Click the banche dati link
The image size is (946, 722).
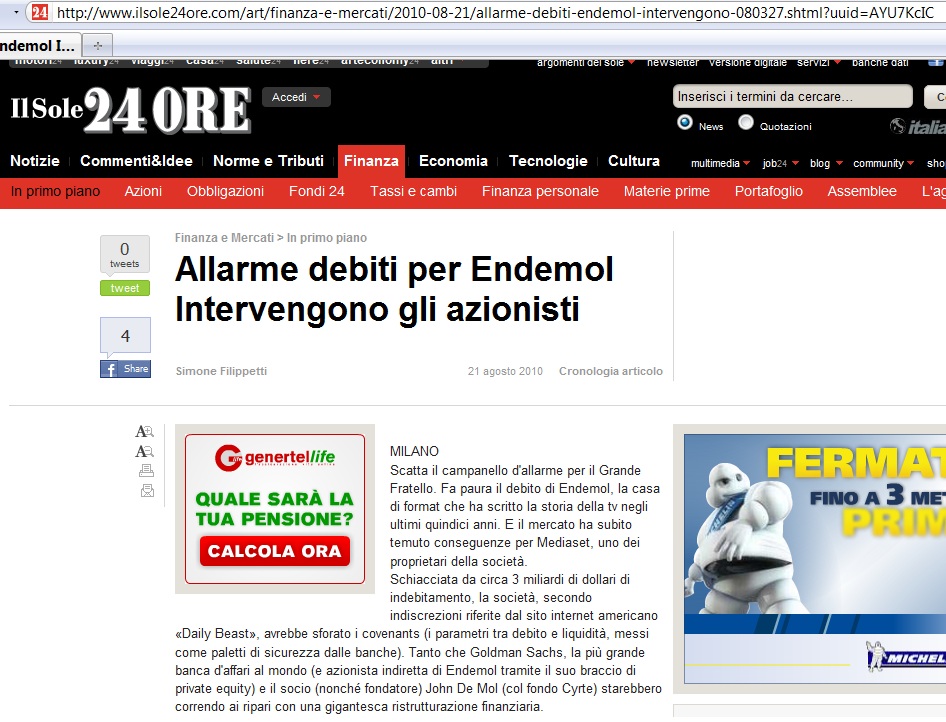tap(880, 62)
